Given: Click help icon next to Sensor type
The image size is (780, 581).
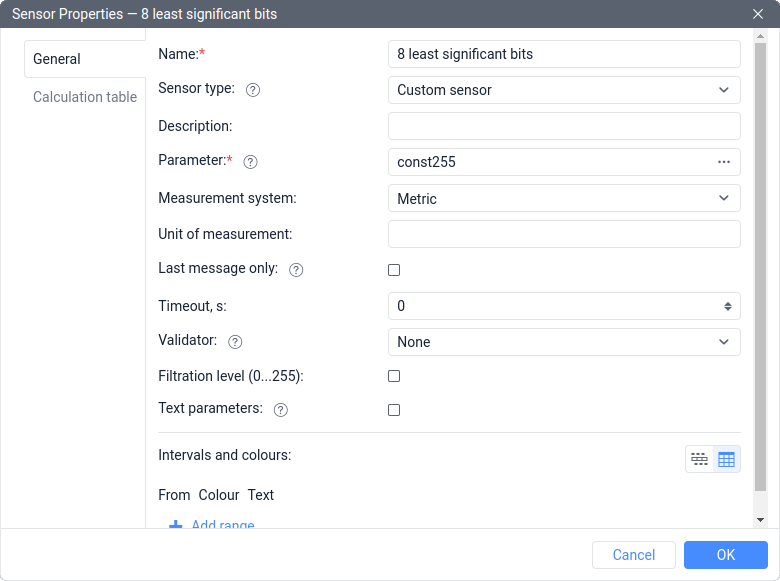Looking at the screenshot, I should [253, 90].
